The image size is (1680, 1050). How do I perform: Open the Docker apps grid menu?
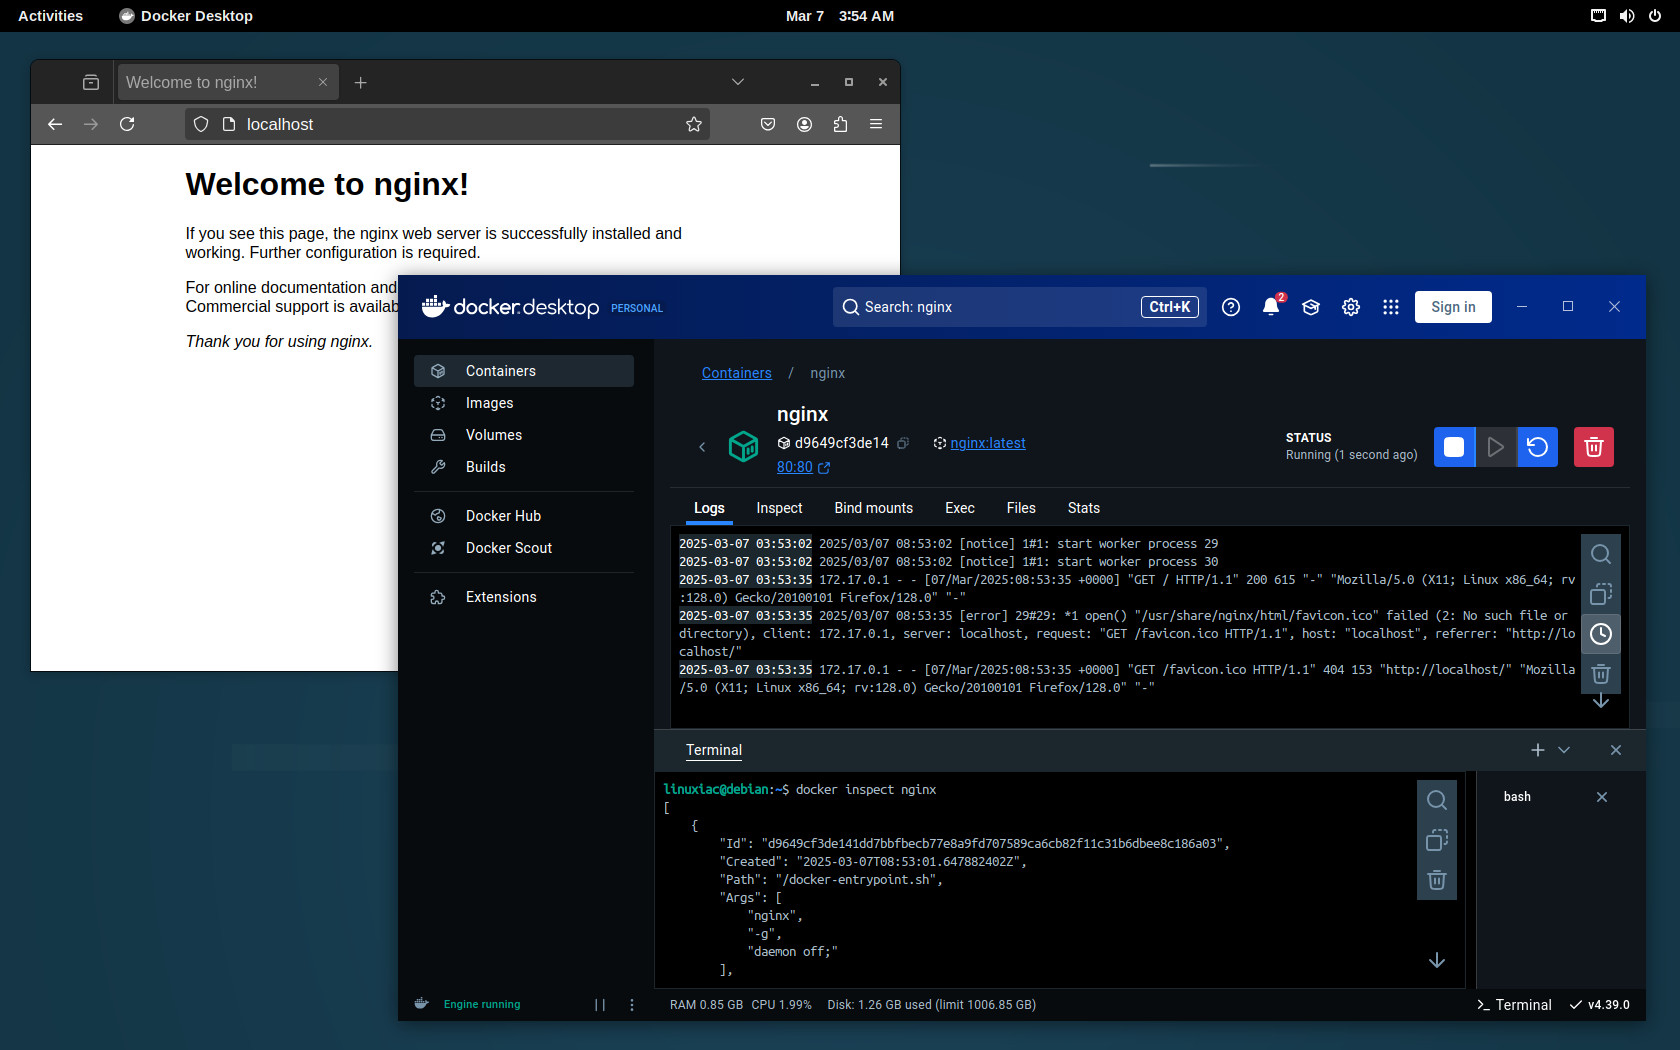[x=1391, y=307]
